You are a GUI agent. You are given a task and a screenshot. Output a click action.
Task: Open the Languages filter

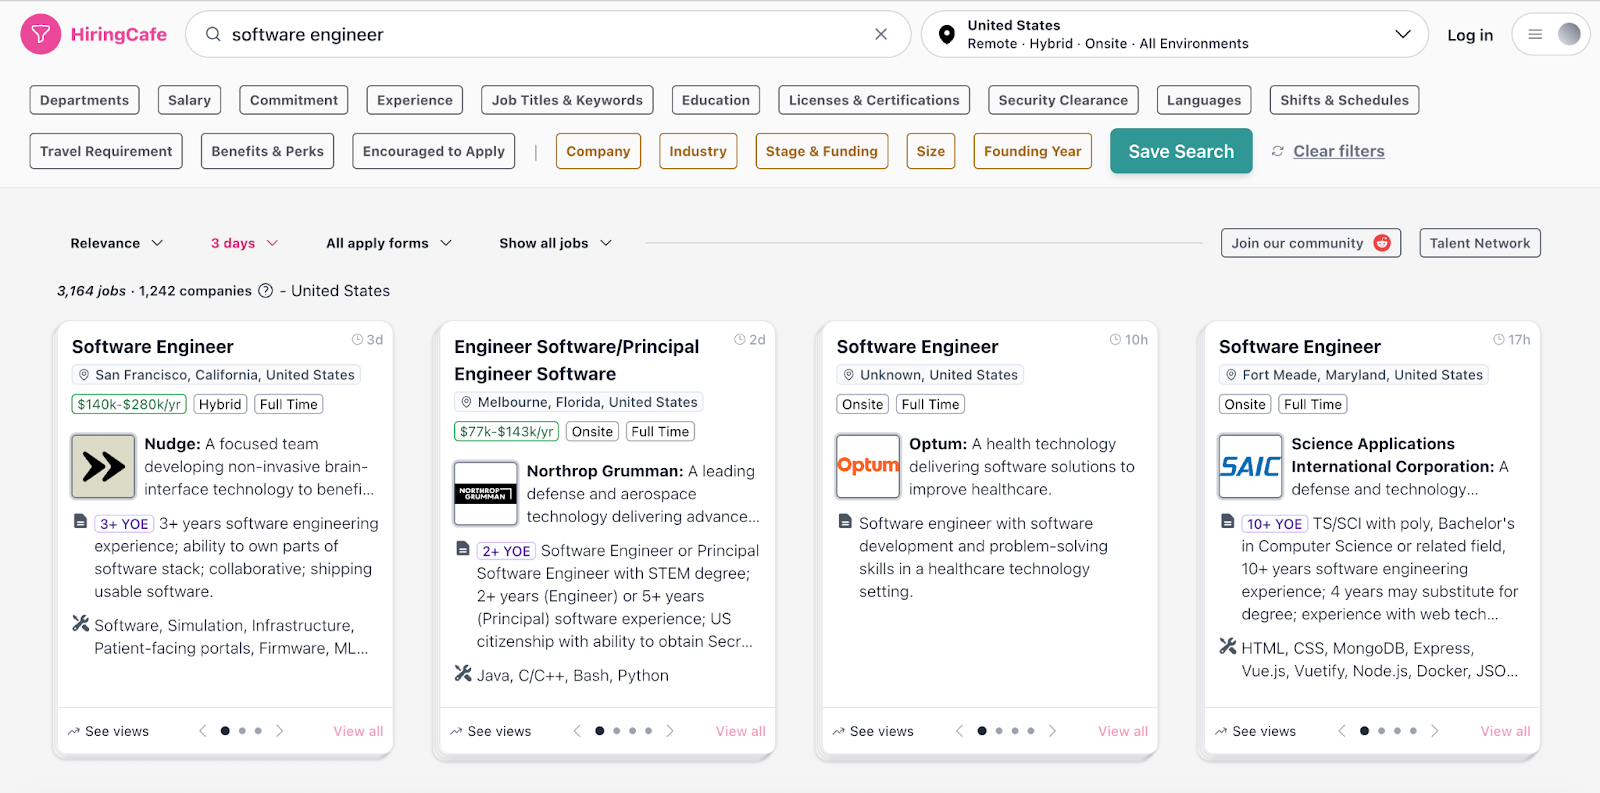click(x=1204, y=100)
